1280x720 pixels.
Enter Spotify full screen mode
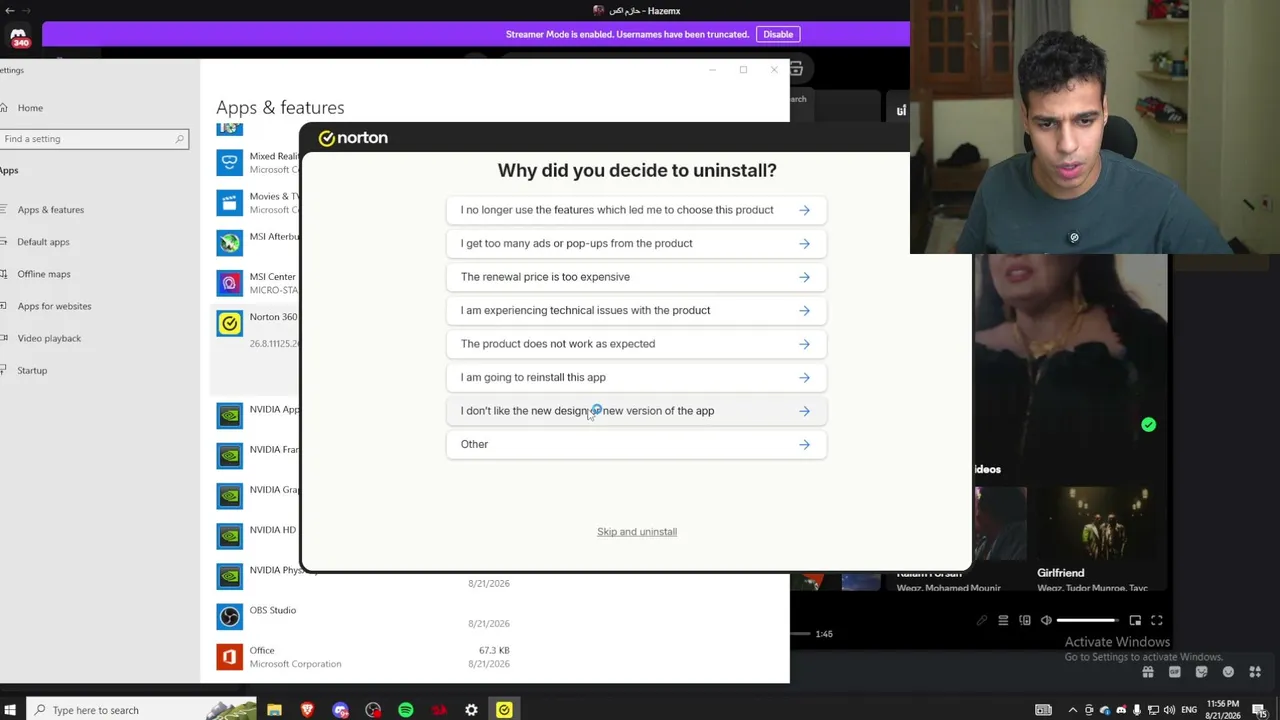coord(1157,621)
